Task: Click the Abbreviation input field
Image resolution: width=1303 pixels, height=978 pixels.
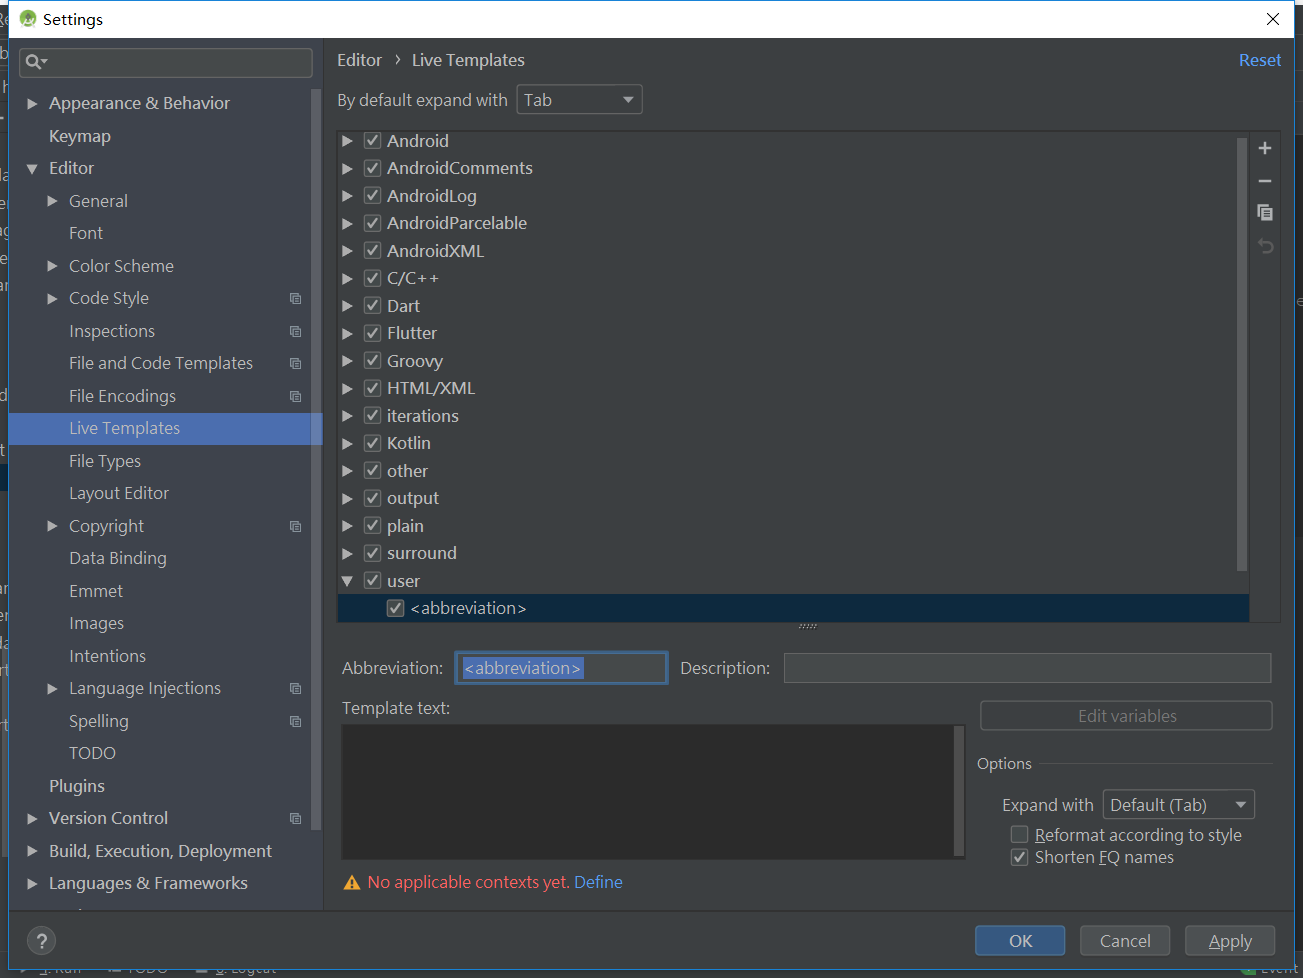Action: click(561, 668)
